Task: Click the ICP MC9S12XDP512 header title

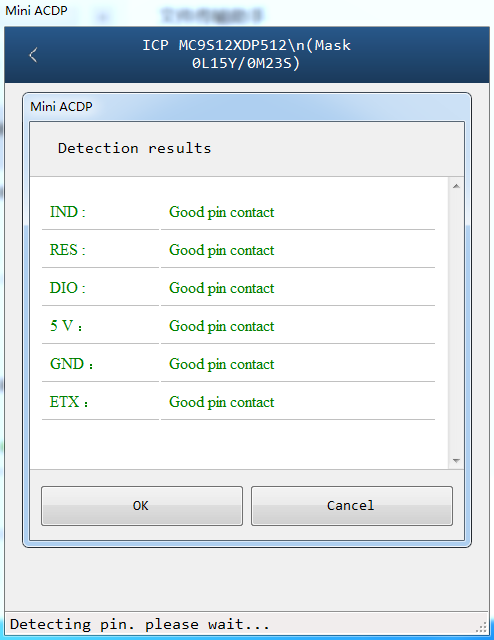Action: coord(246,54)
